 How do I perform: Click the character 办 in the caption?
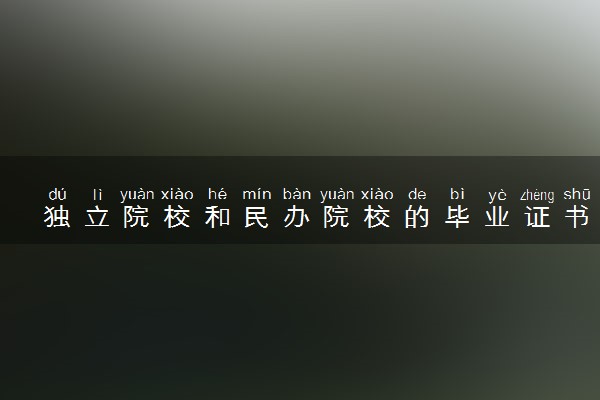(x=297, y=217)
